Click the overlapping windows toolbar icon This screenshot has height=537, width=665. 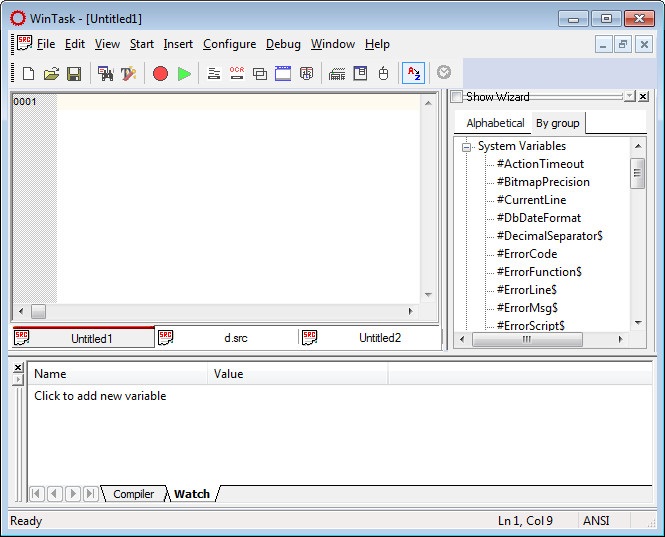(x=260, y=74)
